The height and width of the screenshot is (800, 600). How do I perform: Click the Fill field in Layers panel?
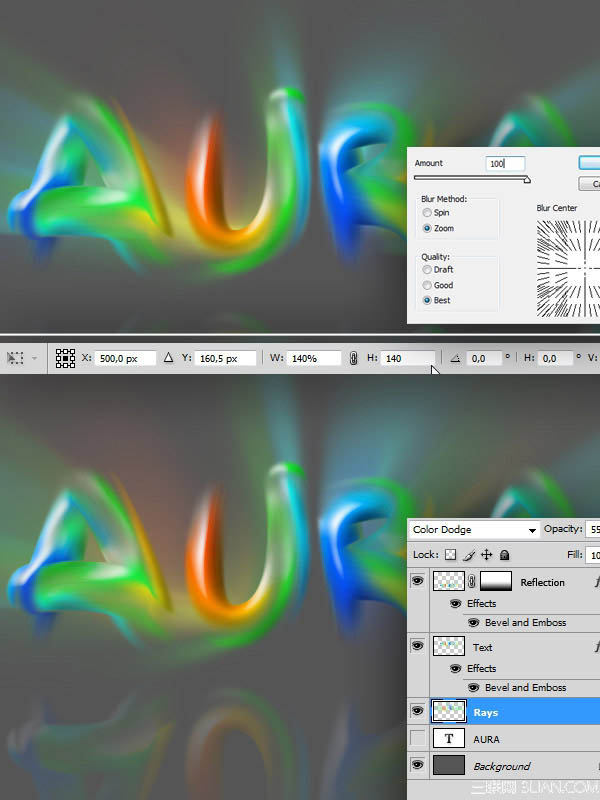coord(593,555)
